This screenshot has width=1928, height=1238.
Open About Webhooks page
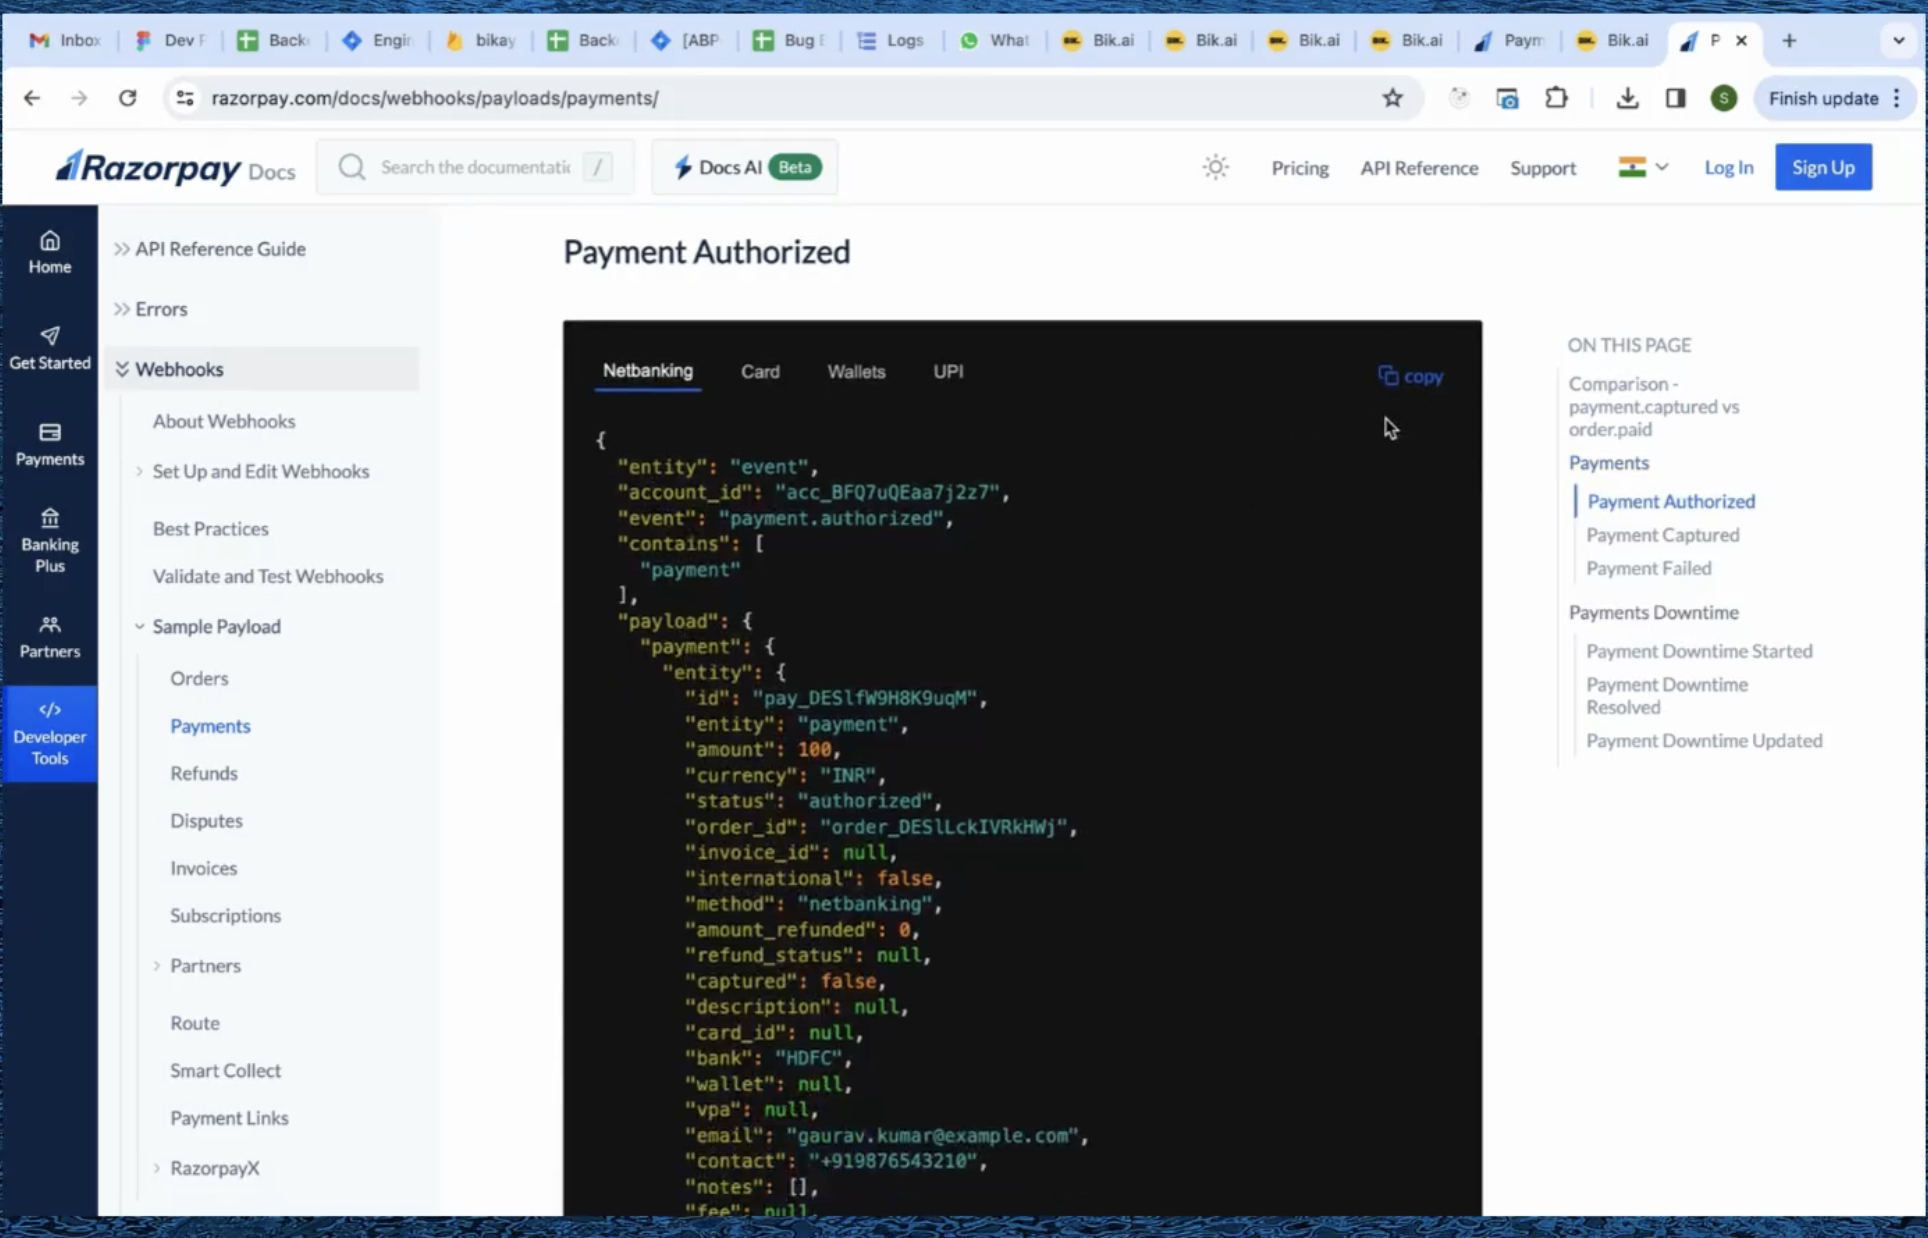[x=224, y=421]
